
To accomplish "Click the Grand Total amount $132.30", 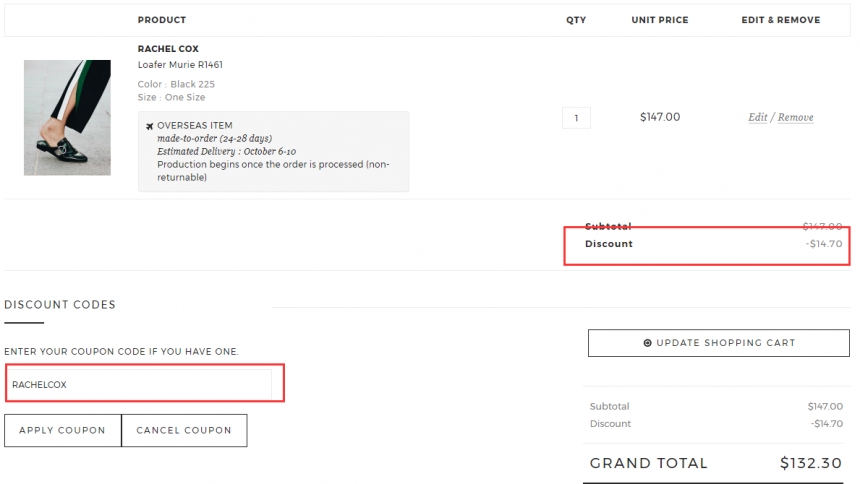I will tap(811, 463).
